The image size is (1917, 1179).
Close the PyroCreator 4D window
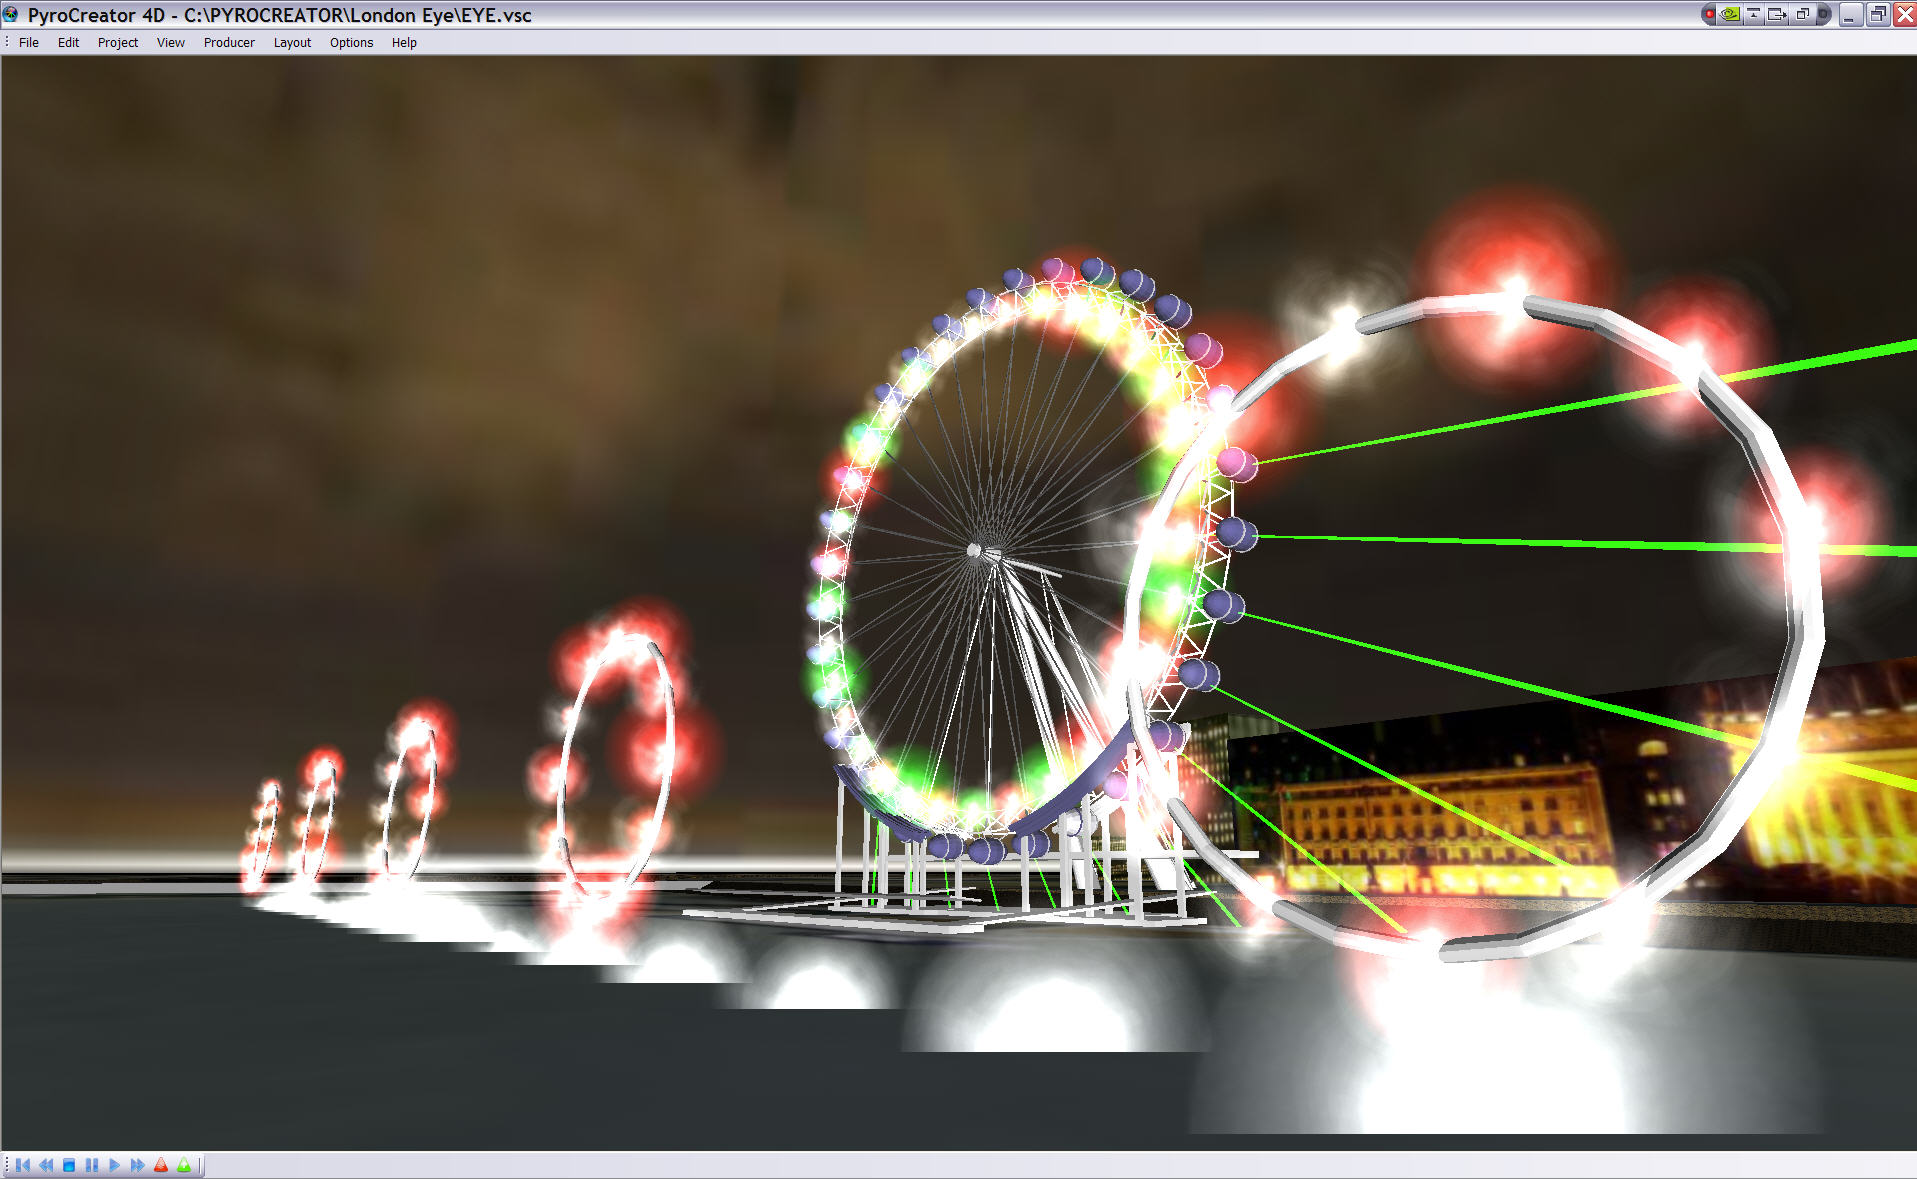tap(1905, 14)
